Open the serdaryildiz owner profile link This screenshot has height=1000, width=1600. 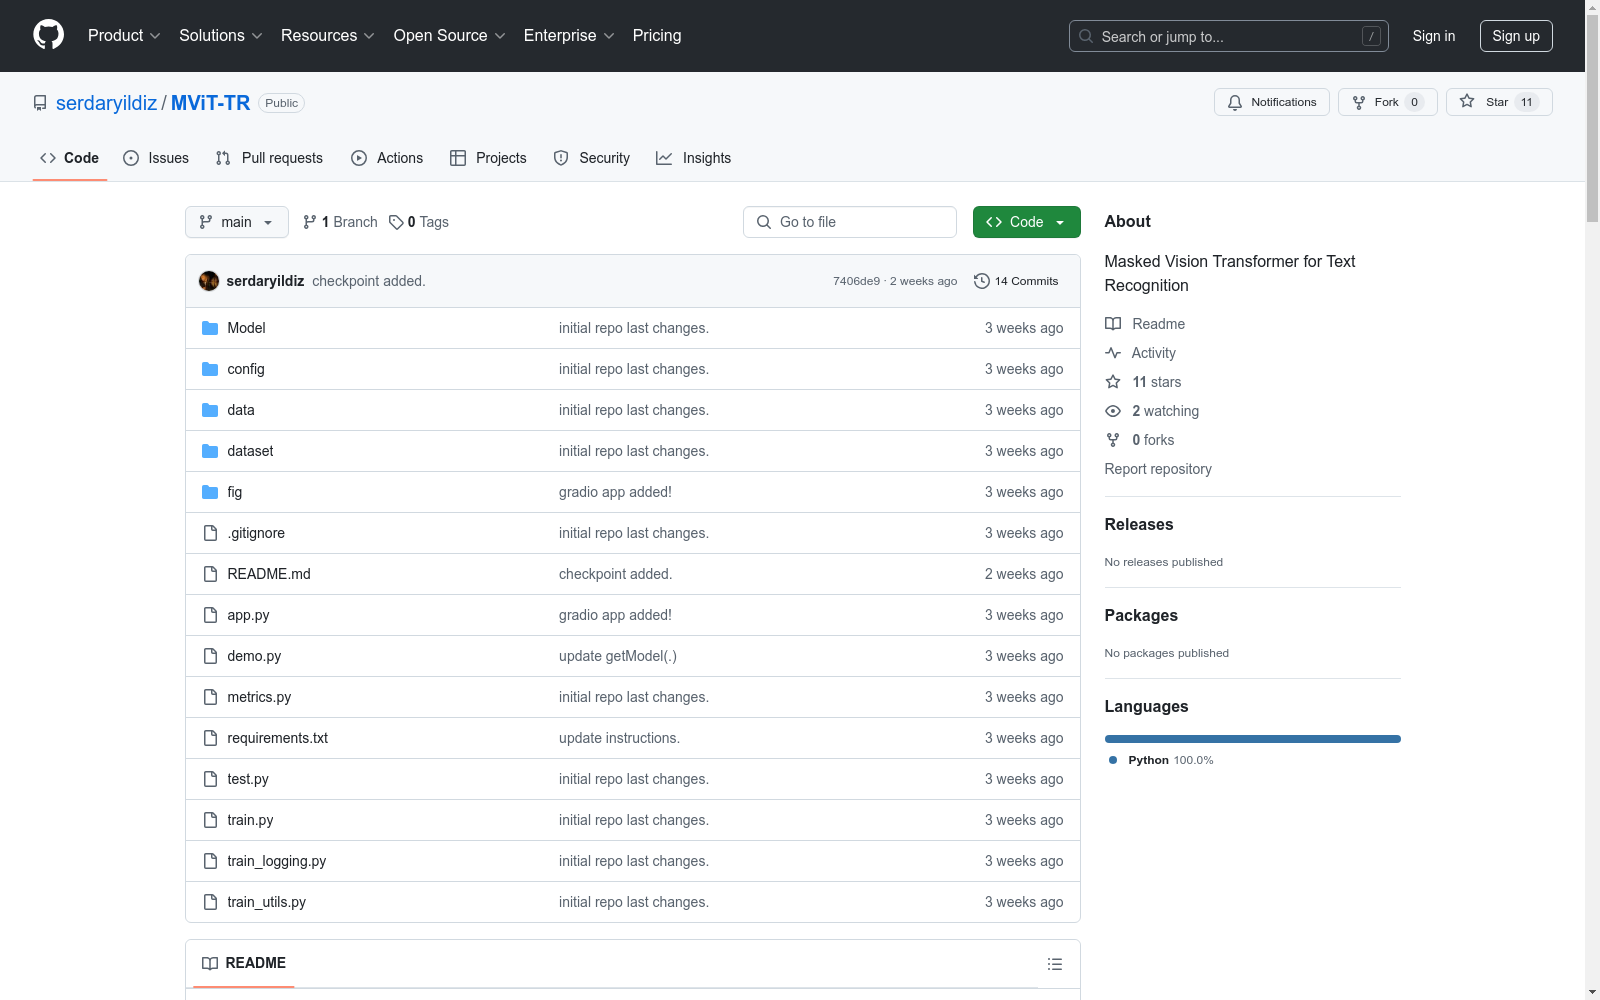point(106,103)
